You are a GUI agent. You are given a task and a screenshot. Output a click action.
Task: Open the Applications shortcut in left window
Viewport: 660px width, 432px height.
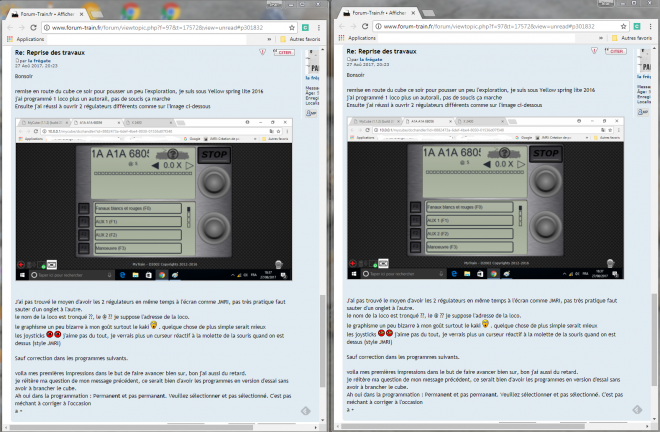tap(26, 39)
